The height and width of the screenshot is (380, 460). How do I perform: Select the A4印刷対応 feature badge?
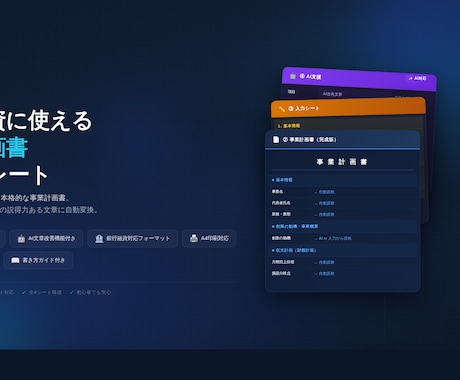point(209,238)
